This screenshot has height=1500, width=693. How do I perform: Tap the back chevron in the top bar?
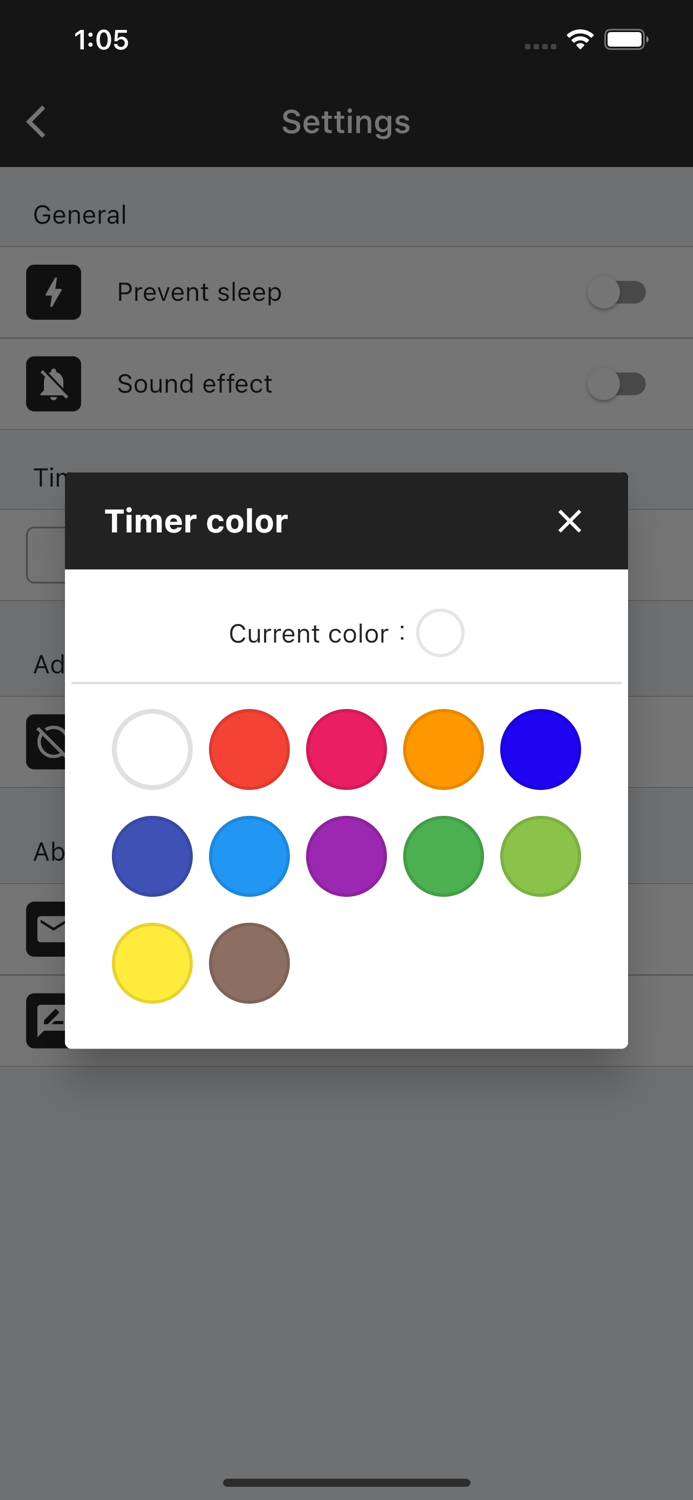tap(36, 121)
